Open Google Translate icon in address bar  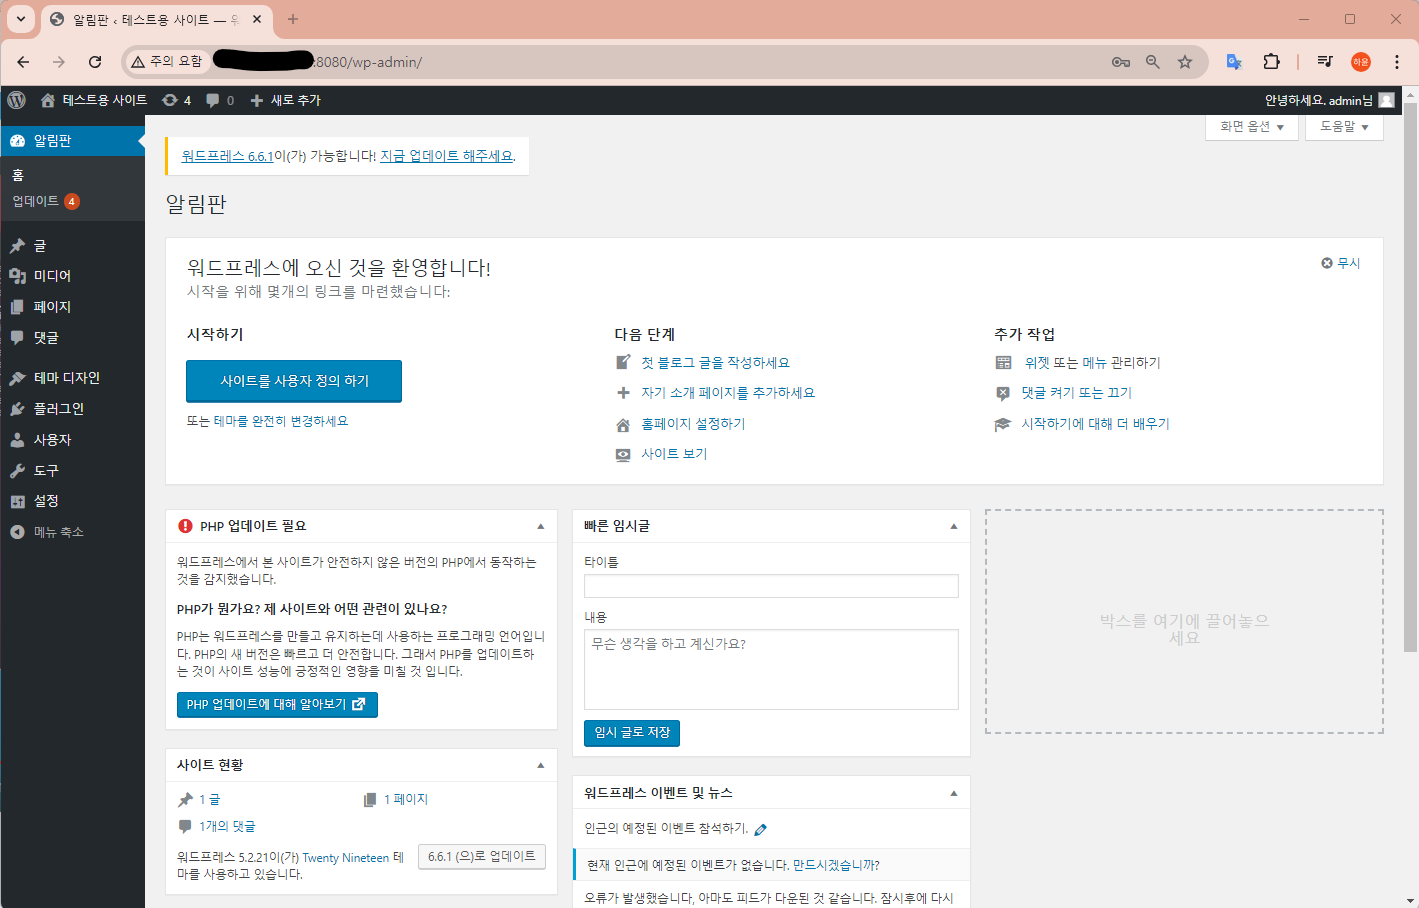(x=1234, y=62)
